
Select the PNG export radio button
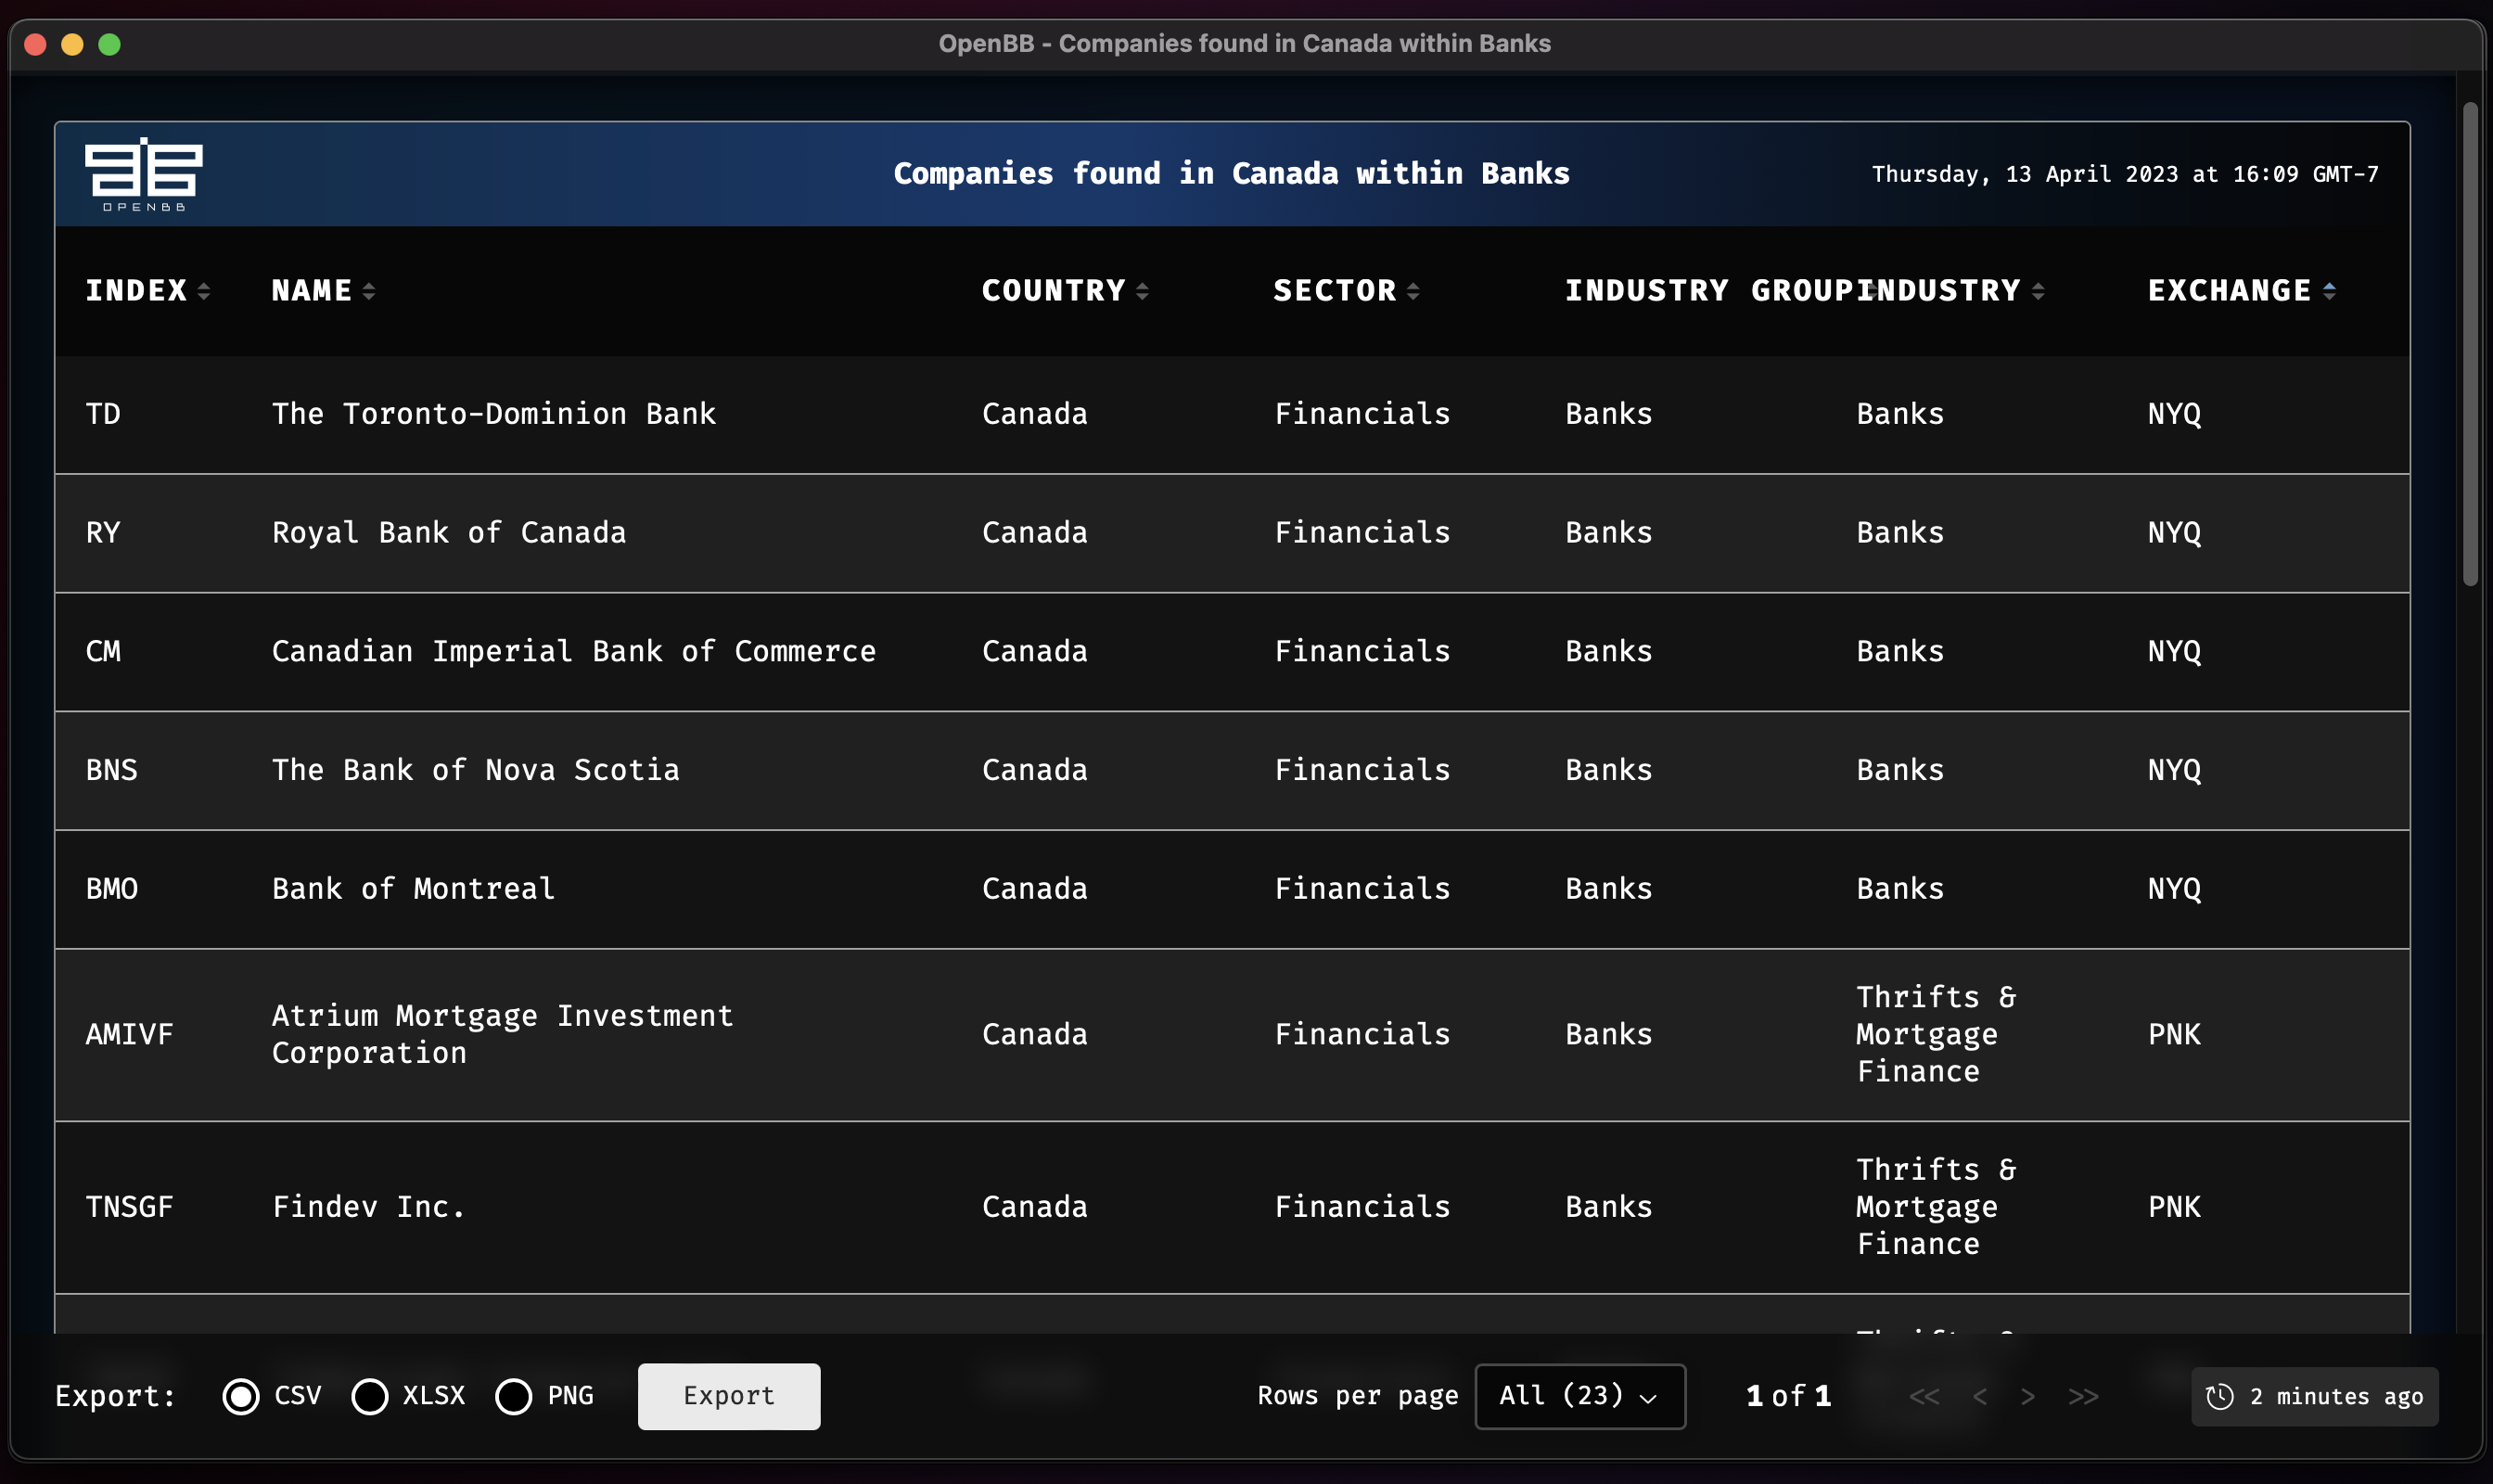click(514, 1396)
